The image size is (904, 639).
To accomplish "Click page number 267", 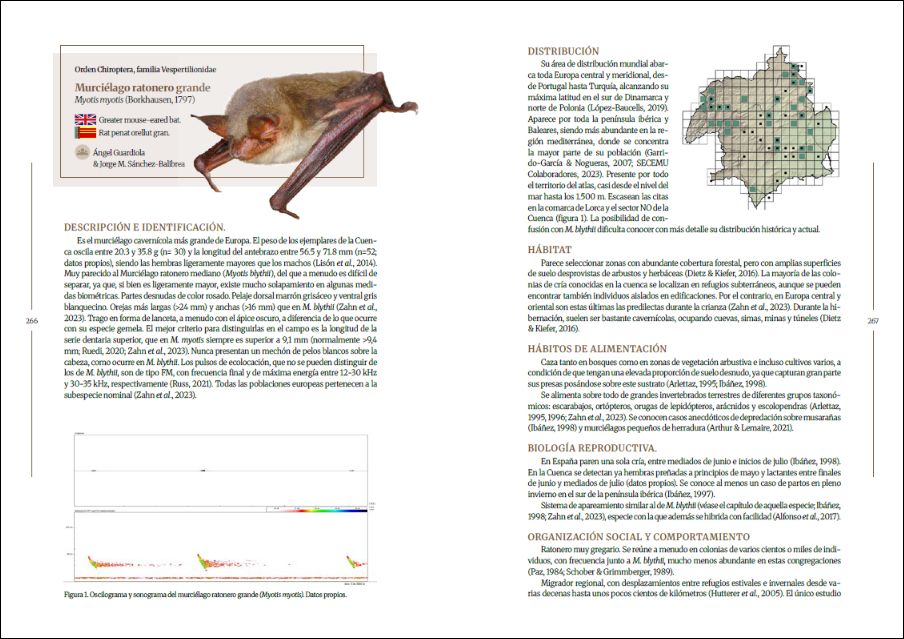I will coord(873,321).
